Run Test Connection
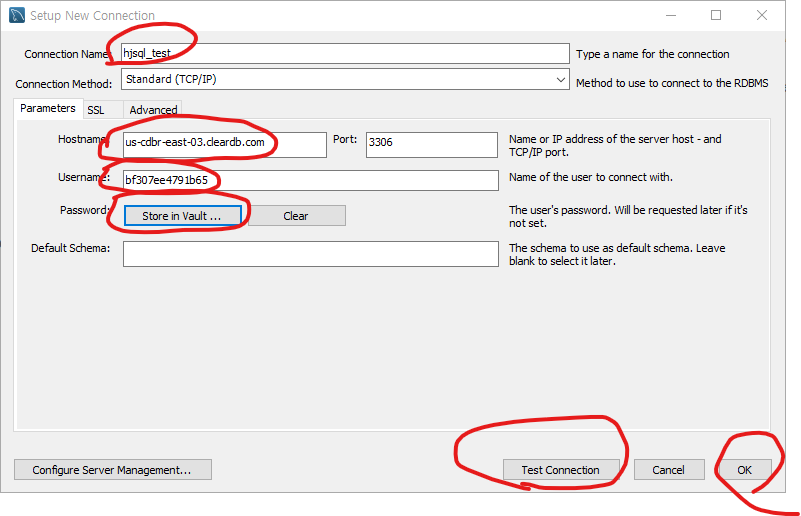This screenshot has width=801, height=516. click(x=561, y=470)
